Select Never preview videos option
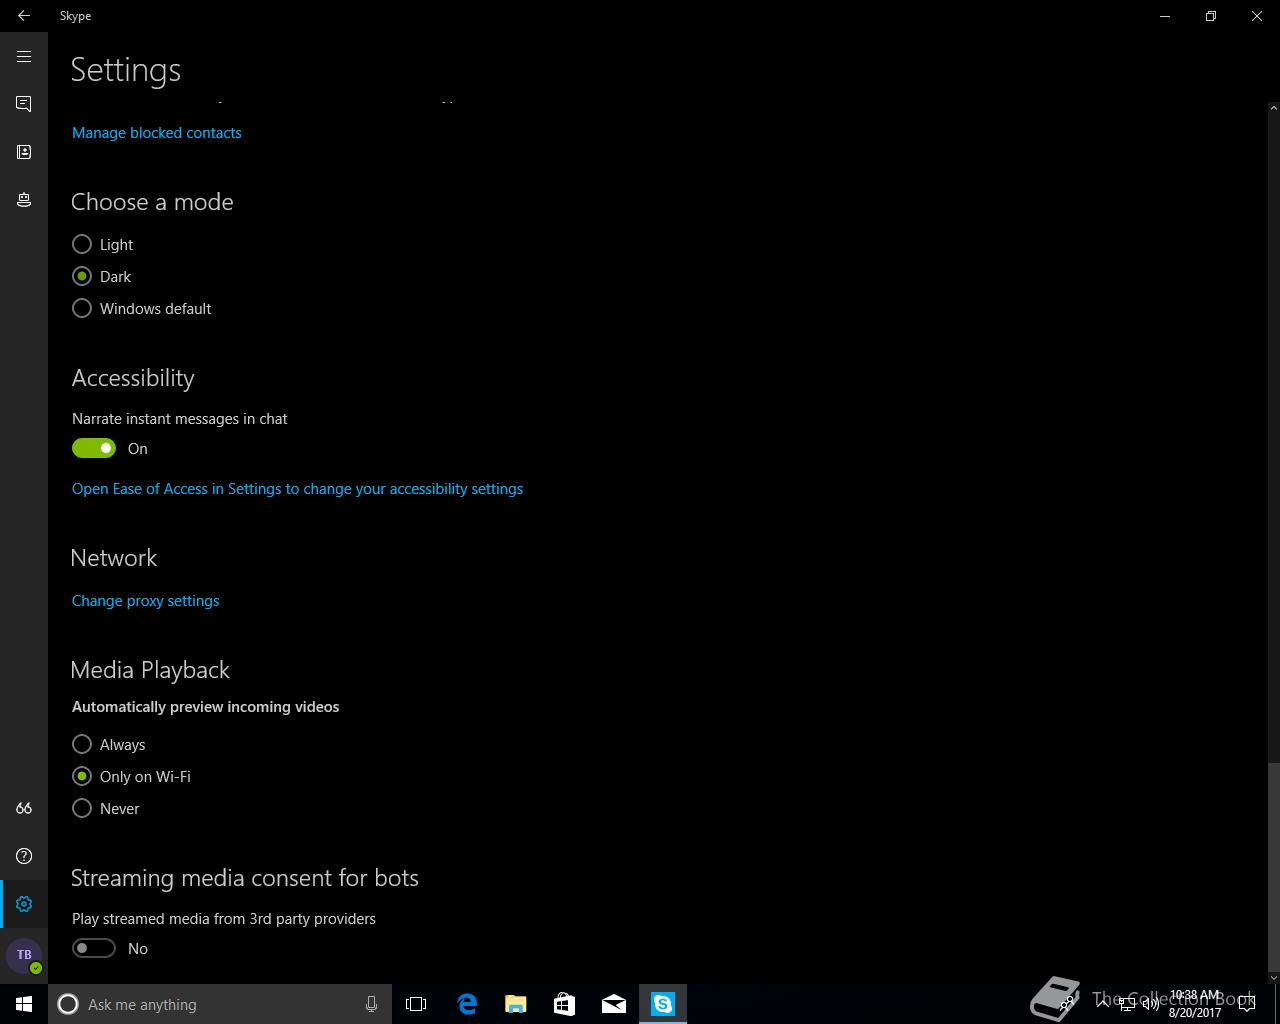The image size is (1280, 1024). click(106, 809)
